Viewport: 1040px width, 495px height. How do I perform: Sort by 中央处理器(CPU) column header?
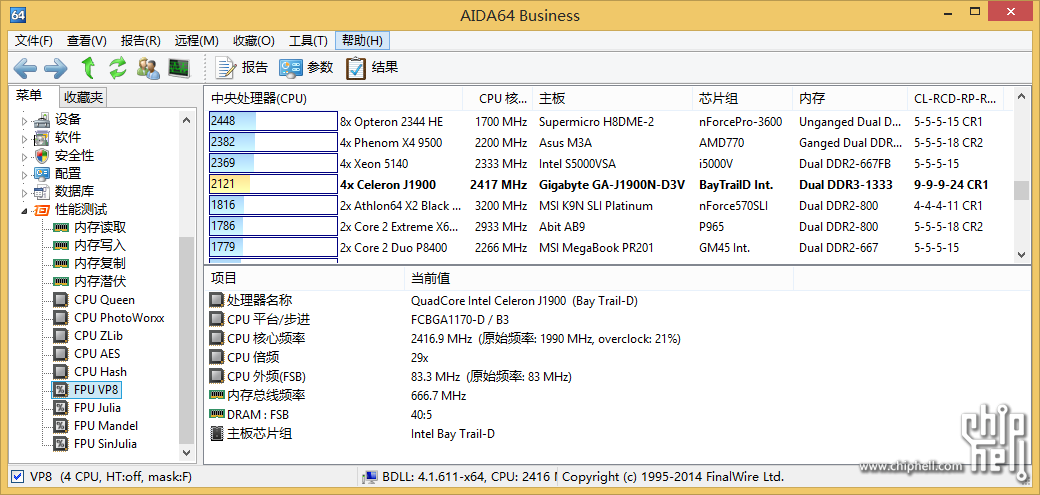point(334,99)
